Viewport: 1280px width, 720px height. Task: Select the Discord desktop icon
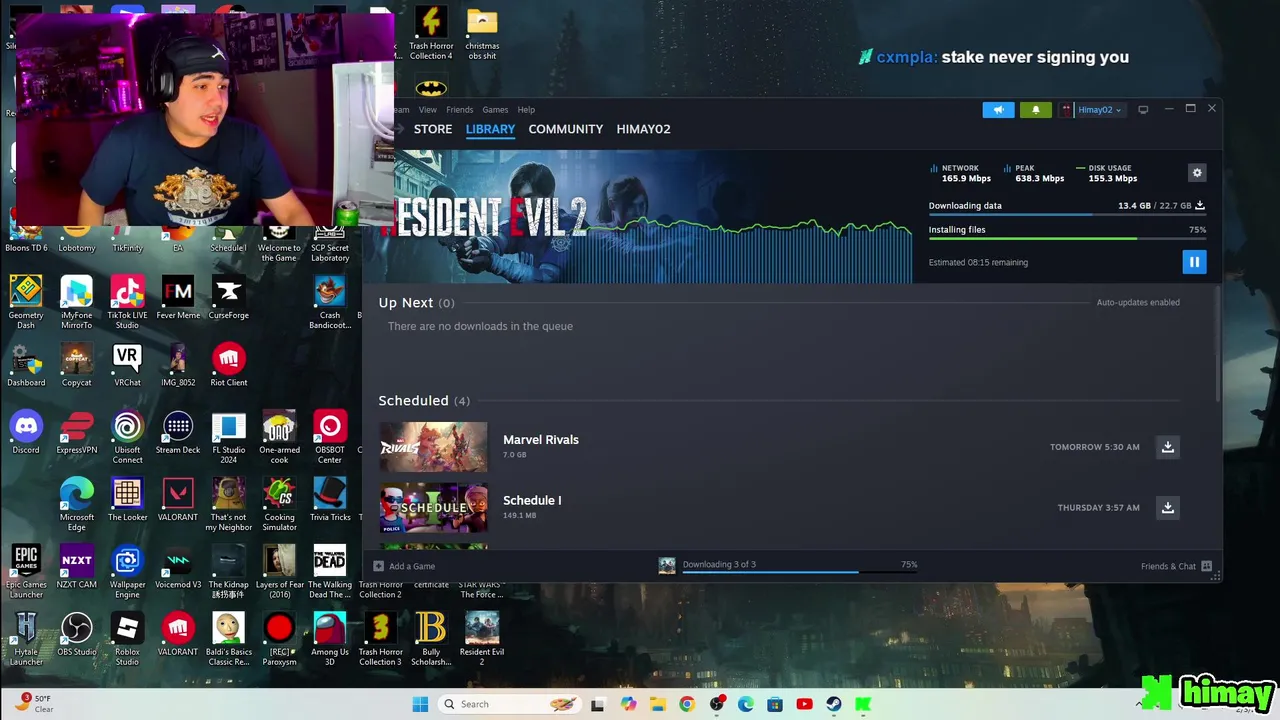[26, 433]
